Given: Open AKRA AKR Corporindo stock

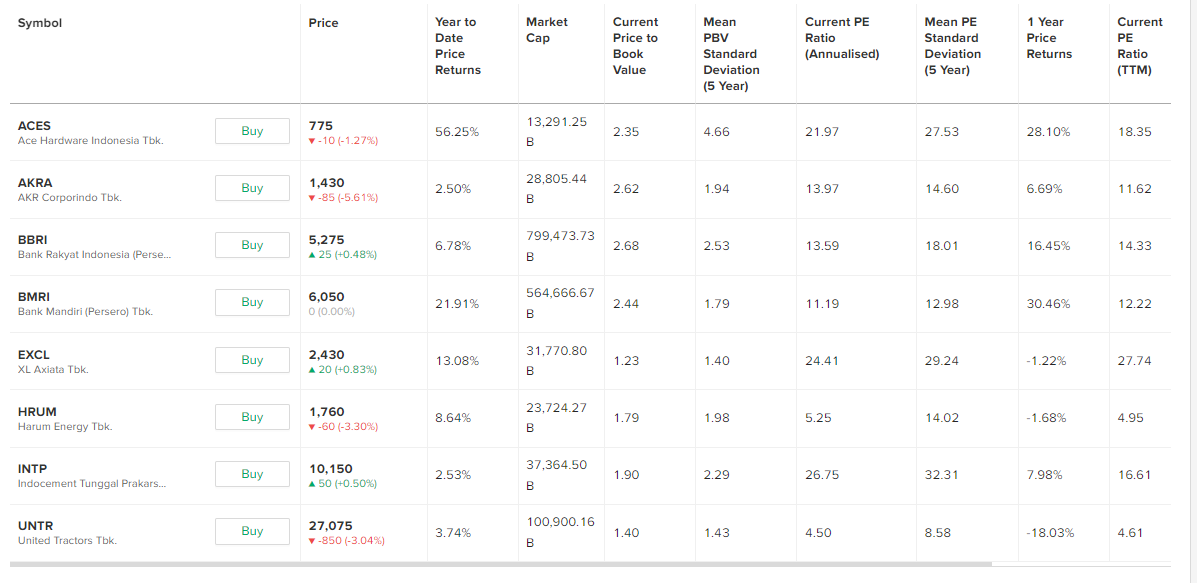Looking at the screenshot, I should [x=69, y=189].
